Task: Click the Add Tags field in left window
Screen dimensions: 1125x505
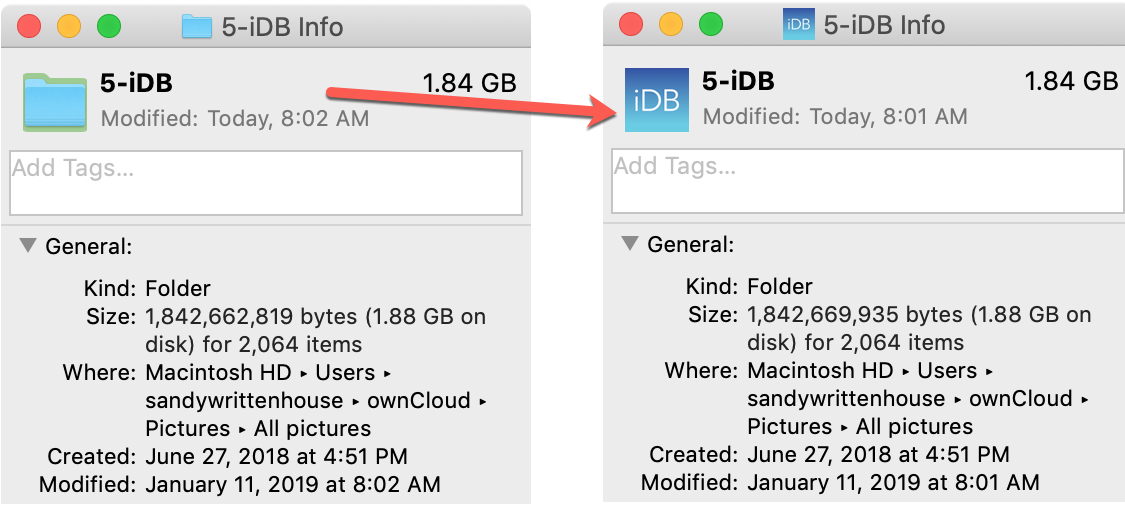Action: tap(265, 183)
